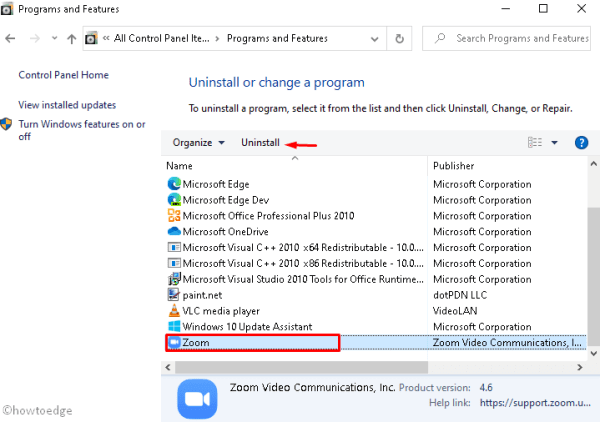This screenshot has width=600, height=422.
Task: Expand the view options dropdown arrow
Action: 554,143
